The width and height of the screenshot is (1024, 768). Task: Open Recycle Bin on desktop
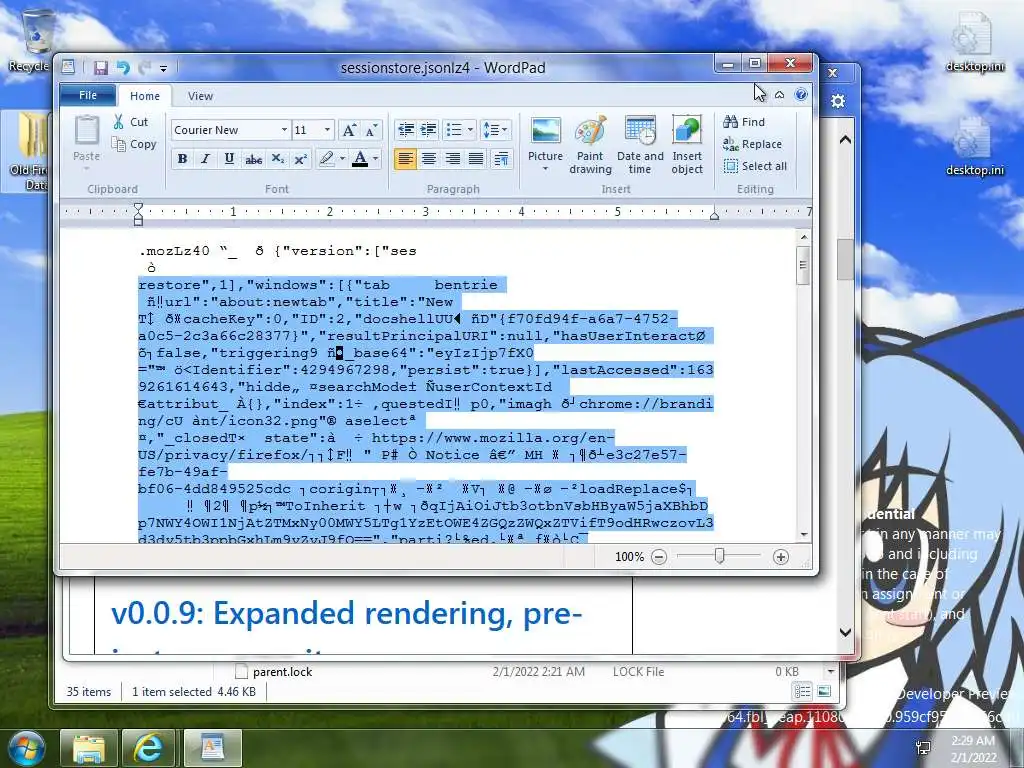tap(34, 41)
